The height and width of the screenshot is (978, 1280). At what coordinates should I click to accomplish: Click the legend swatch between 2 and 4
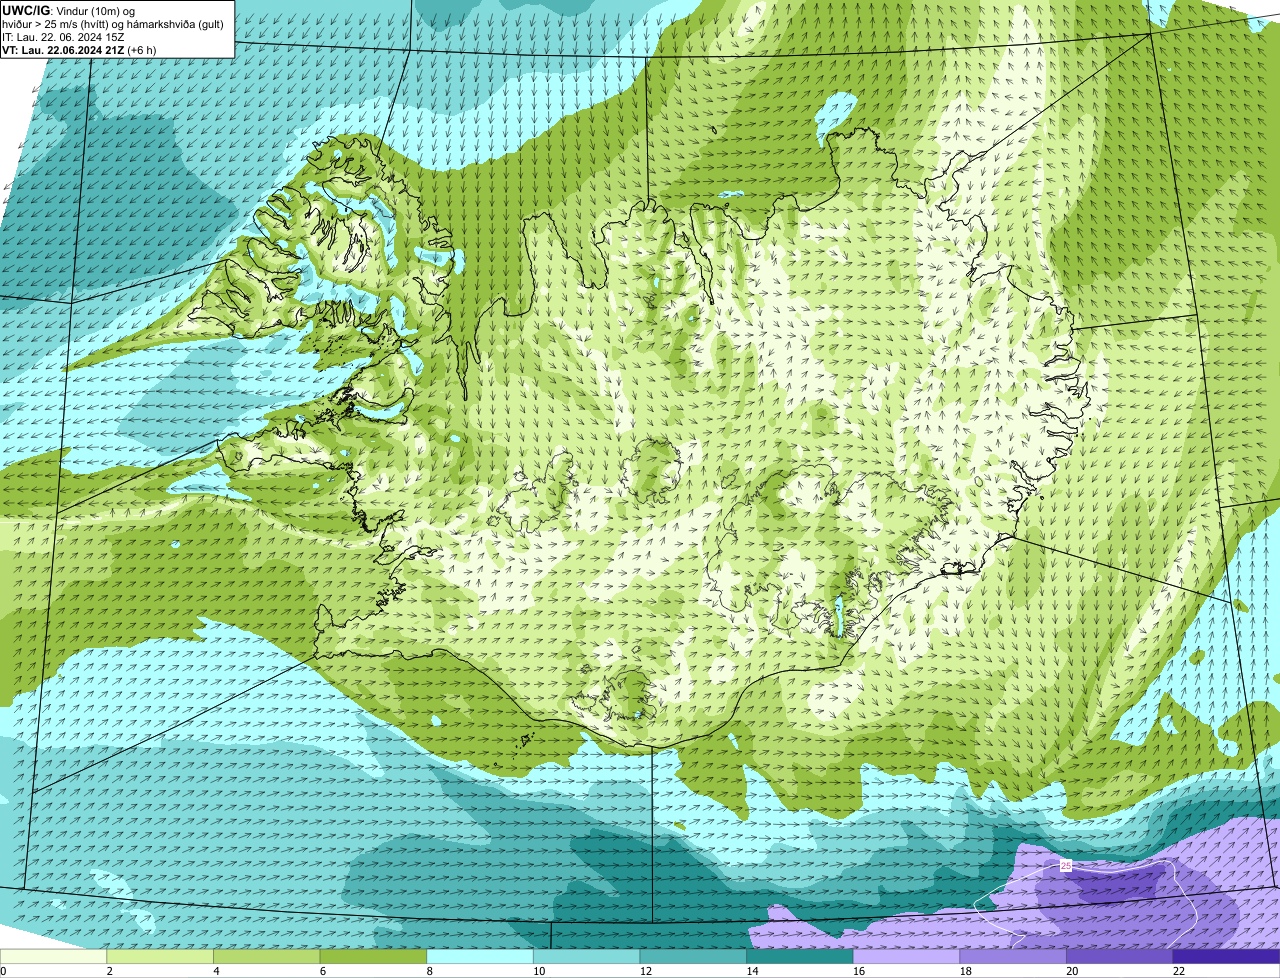pos(160,956)
